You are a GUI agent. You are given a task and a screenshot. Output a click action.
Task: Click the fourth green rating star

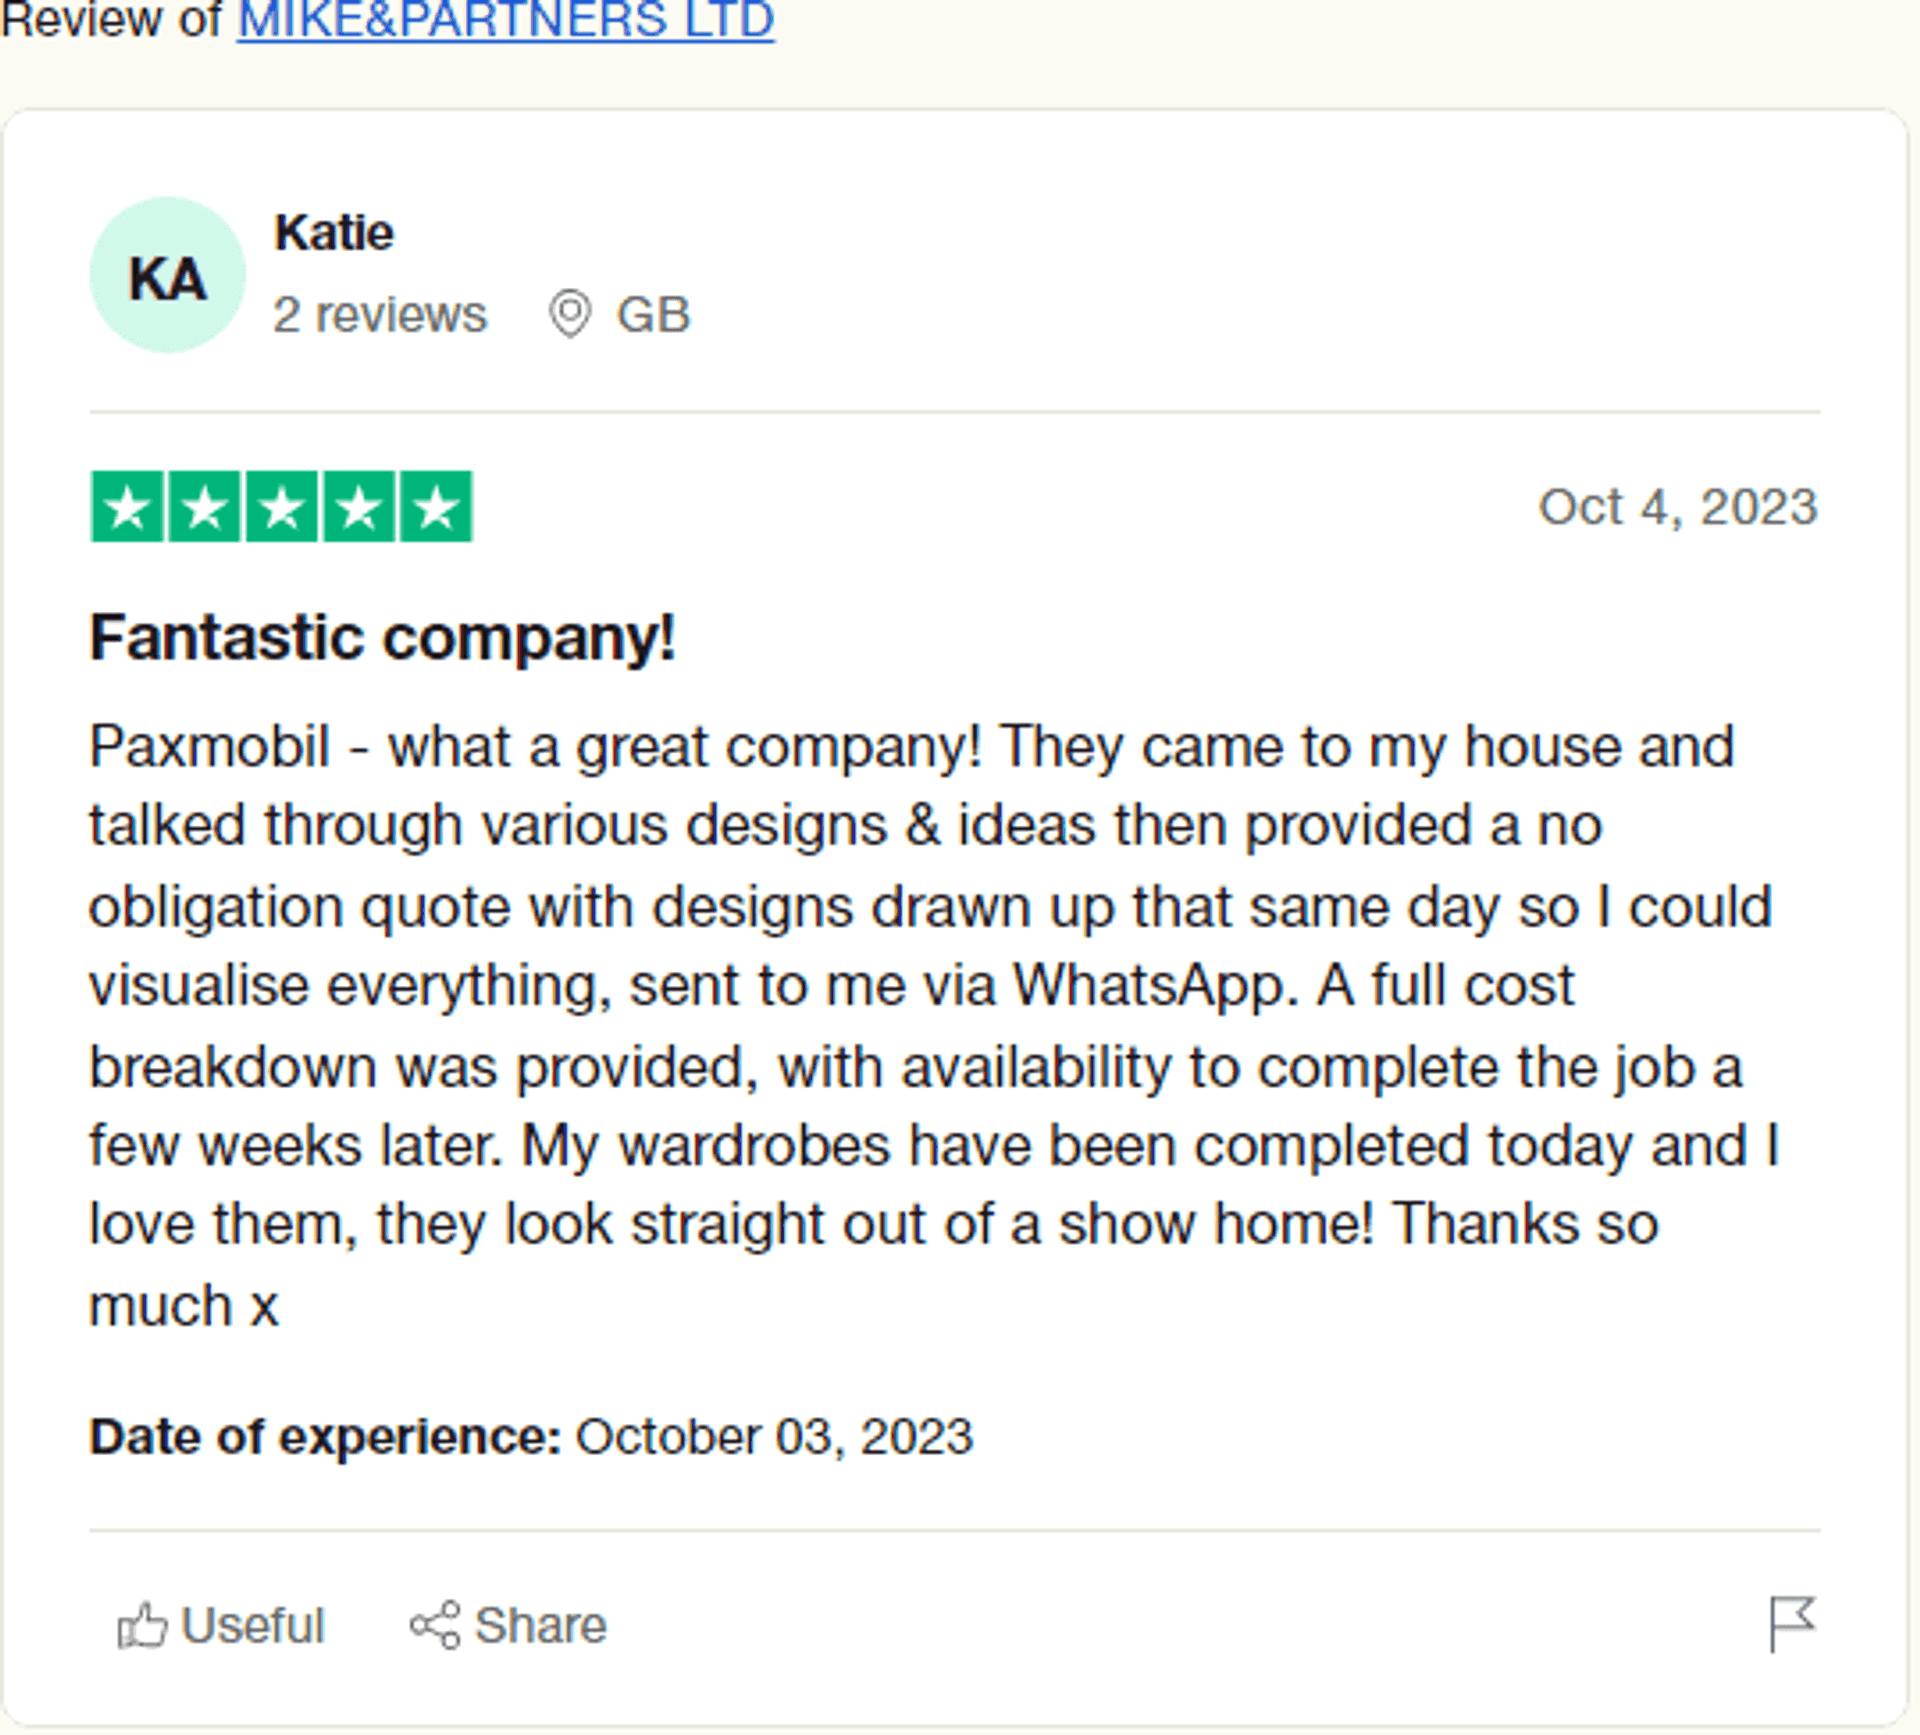[x=359, y=507]
